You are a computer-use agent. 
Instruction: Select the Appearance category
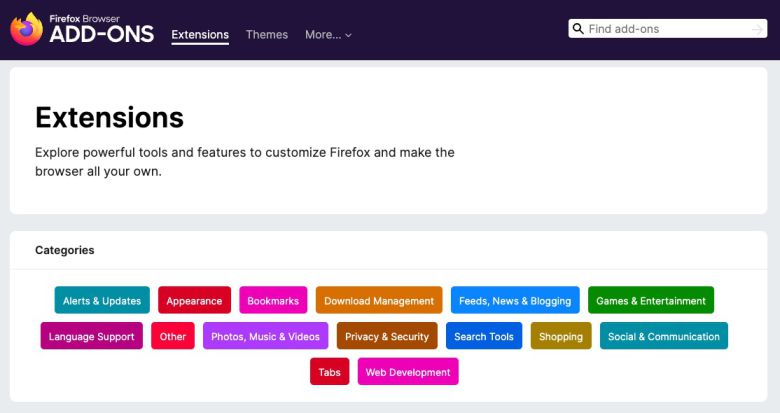pyautogui.click(x=194, y=301)
